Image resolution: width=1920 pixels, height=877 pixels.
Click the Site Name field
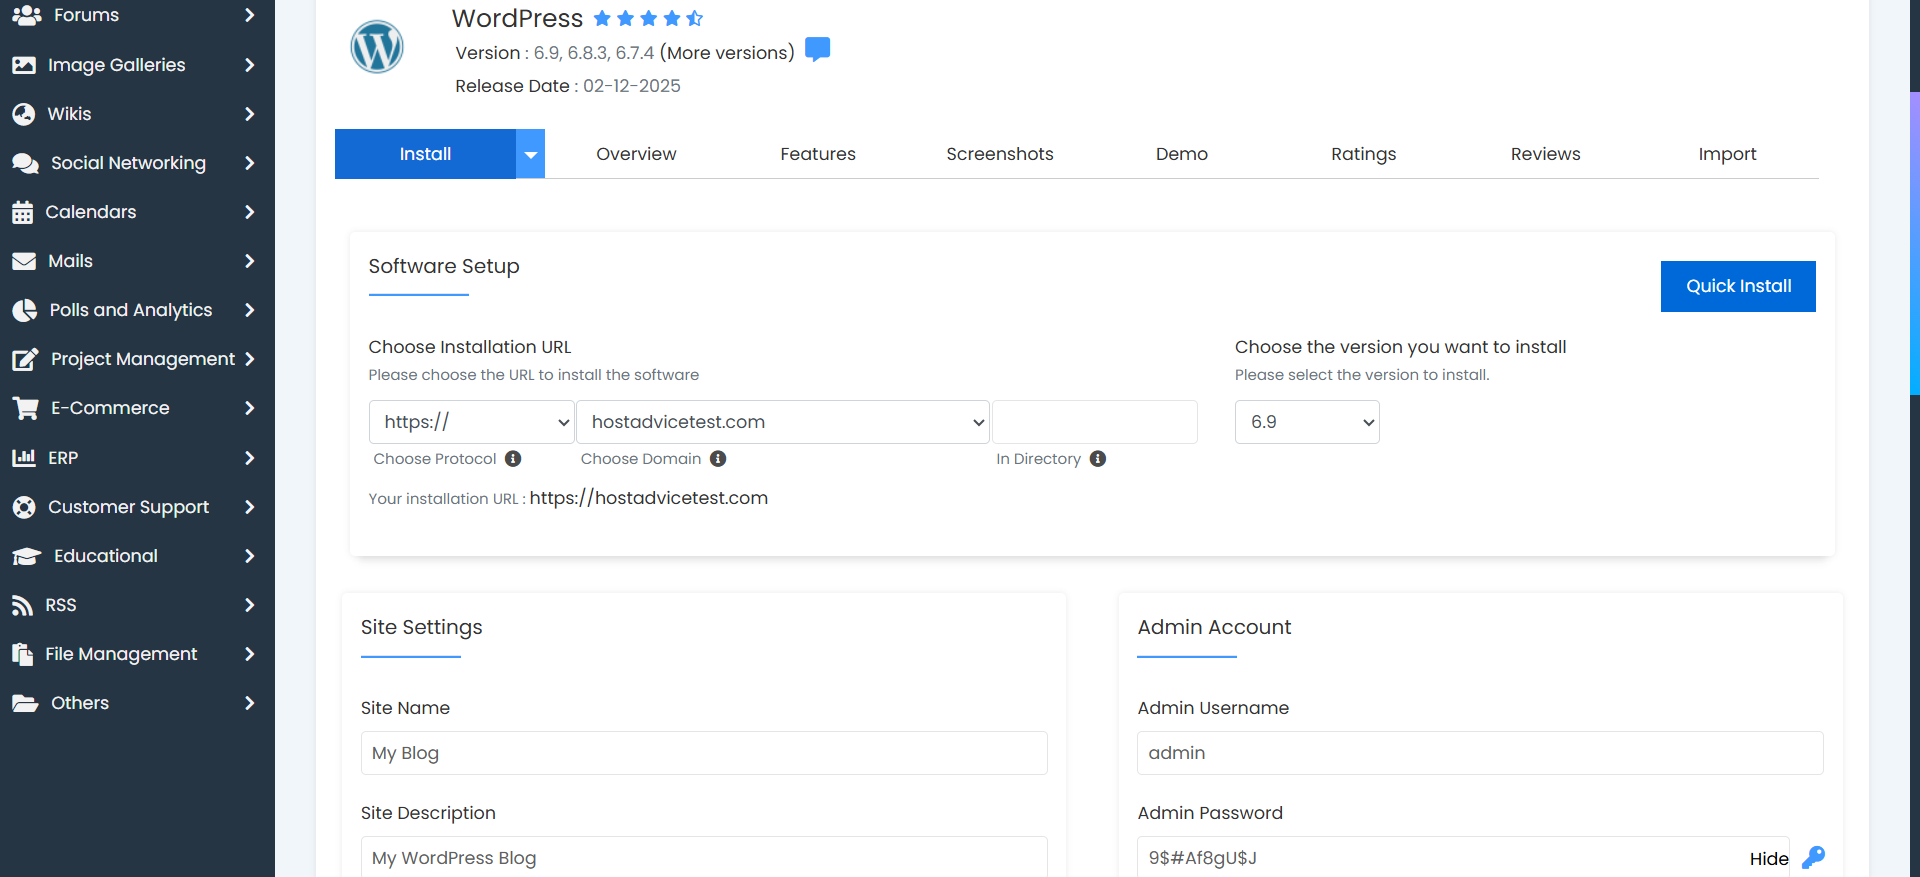point(704,753)
